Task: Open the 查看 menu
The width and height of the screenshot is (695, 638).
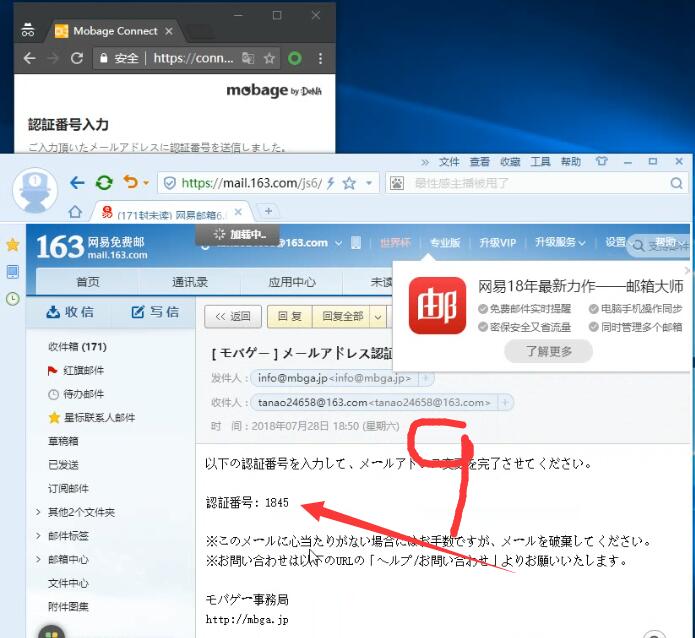Action: (x=480, y=162)
